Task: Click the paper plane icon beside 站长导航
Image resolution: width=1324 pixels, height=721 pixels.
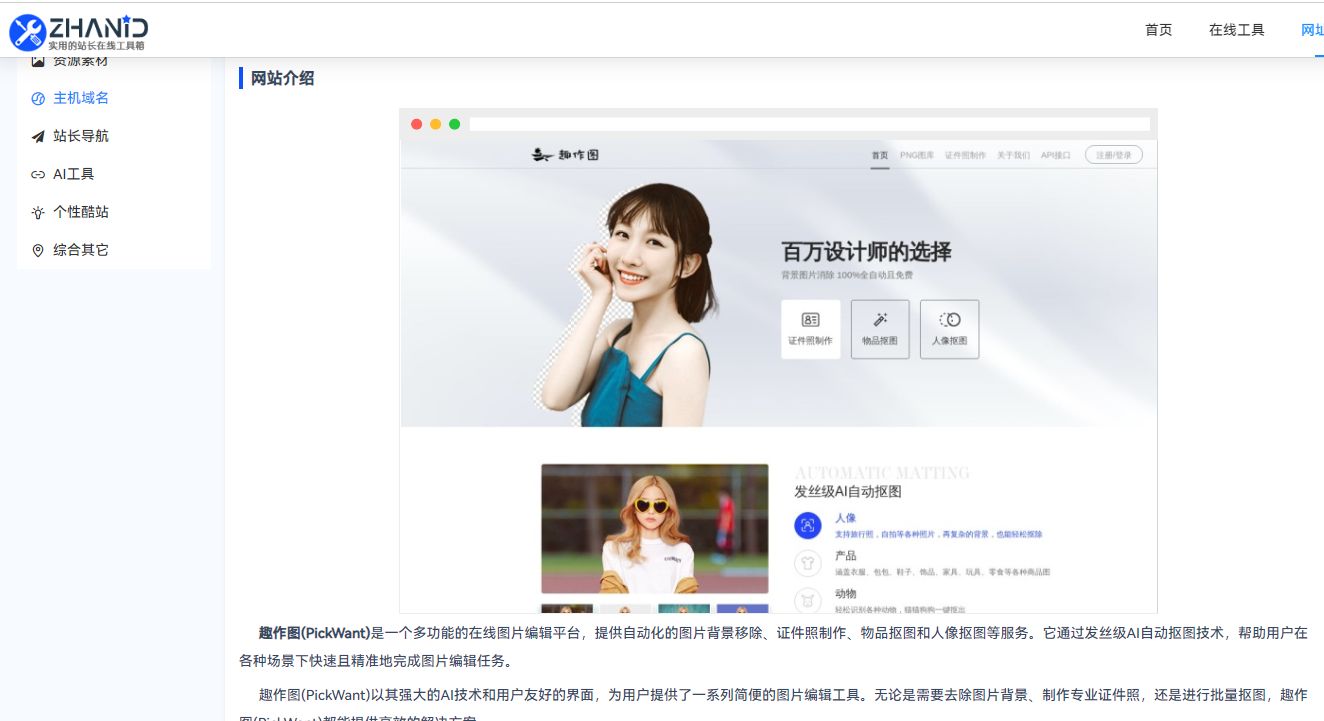Action: (x=38, y=136)
